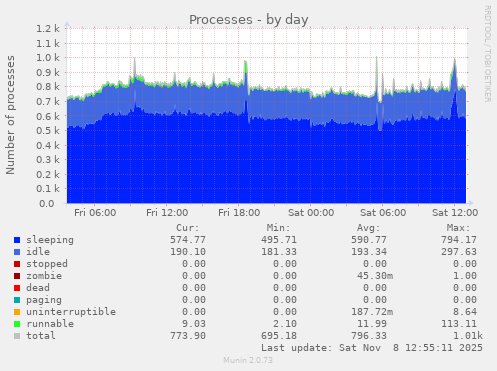497x371 pixels.
Task: Click the 'Sat 00:00' time axis label
Action: point(311,213)
